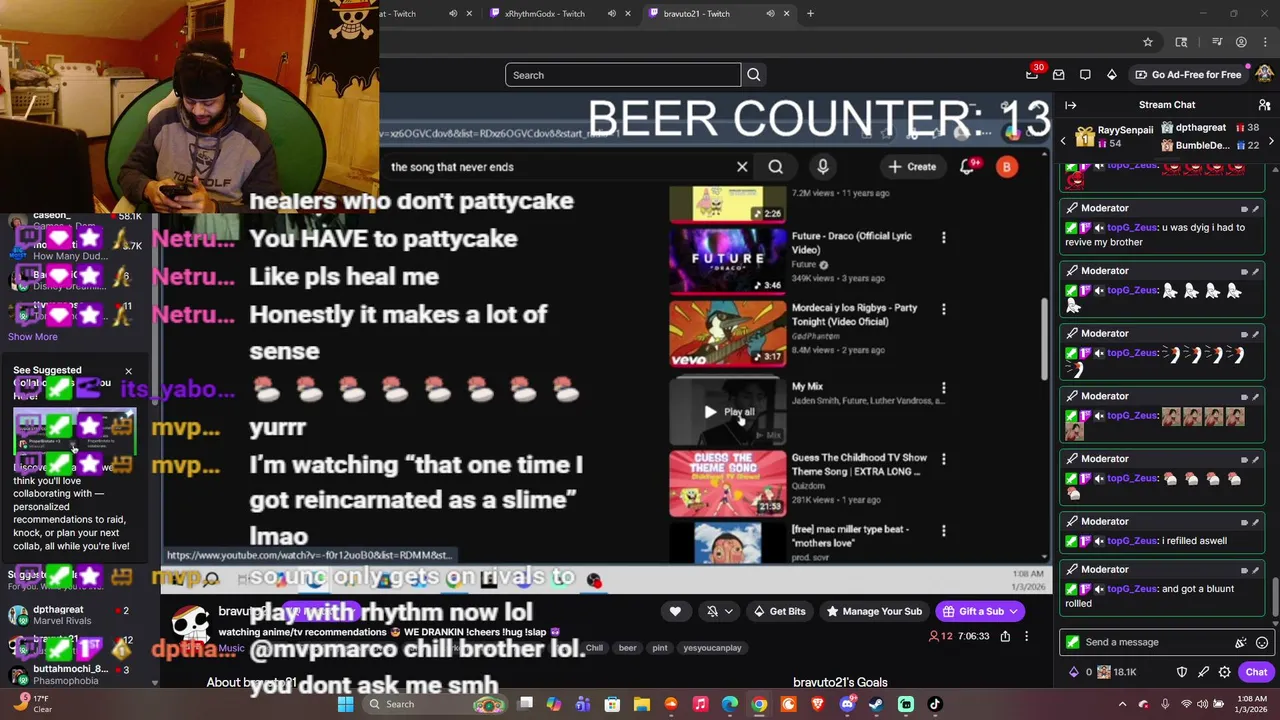Show hidden system tray icons chevron
The height and width of the screenshot is (720, 1280).
[x=1122, y=704]
